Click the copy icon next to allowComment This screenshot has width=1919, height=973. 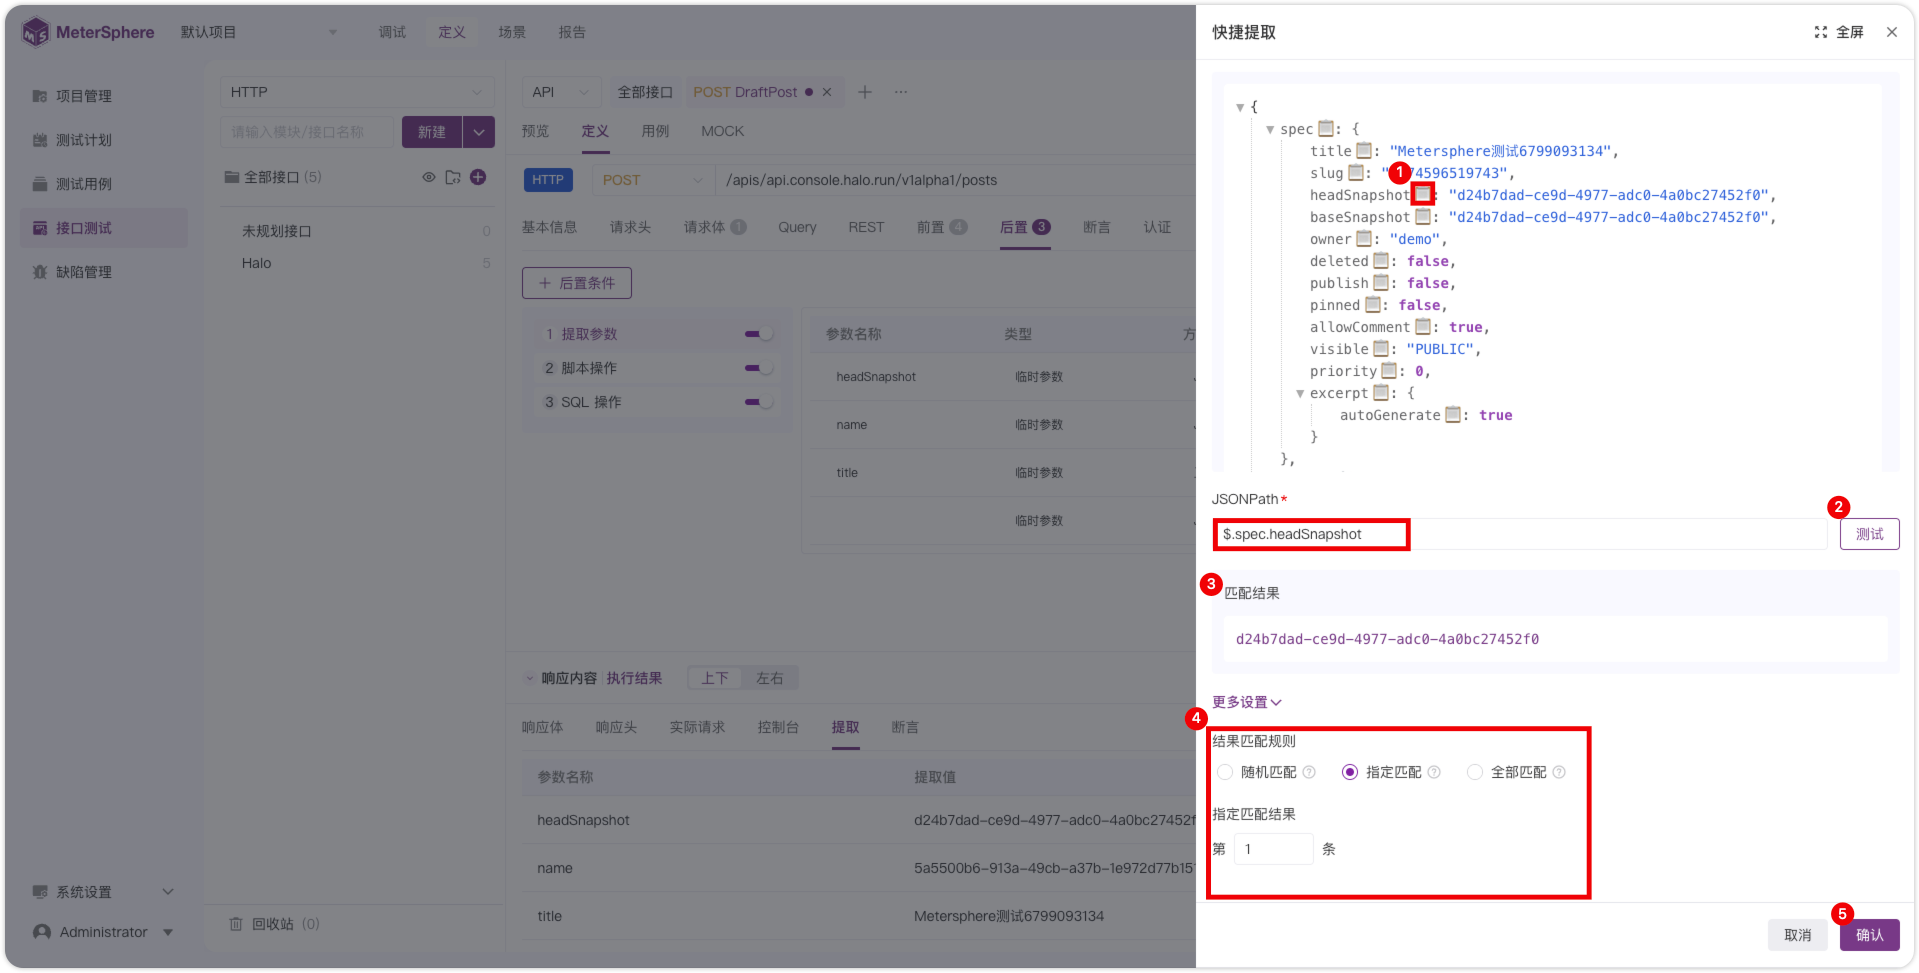1423,326
